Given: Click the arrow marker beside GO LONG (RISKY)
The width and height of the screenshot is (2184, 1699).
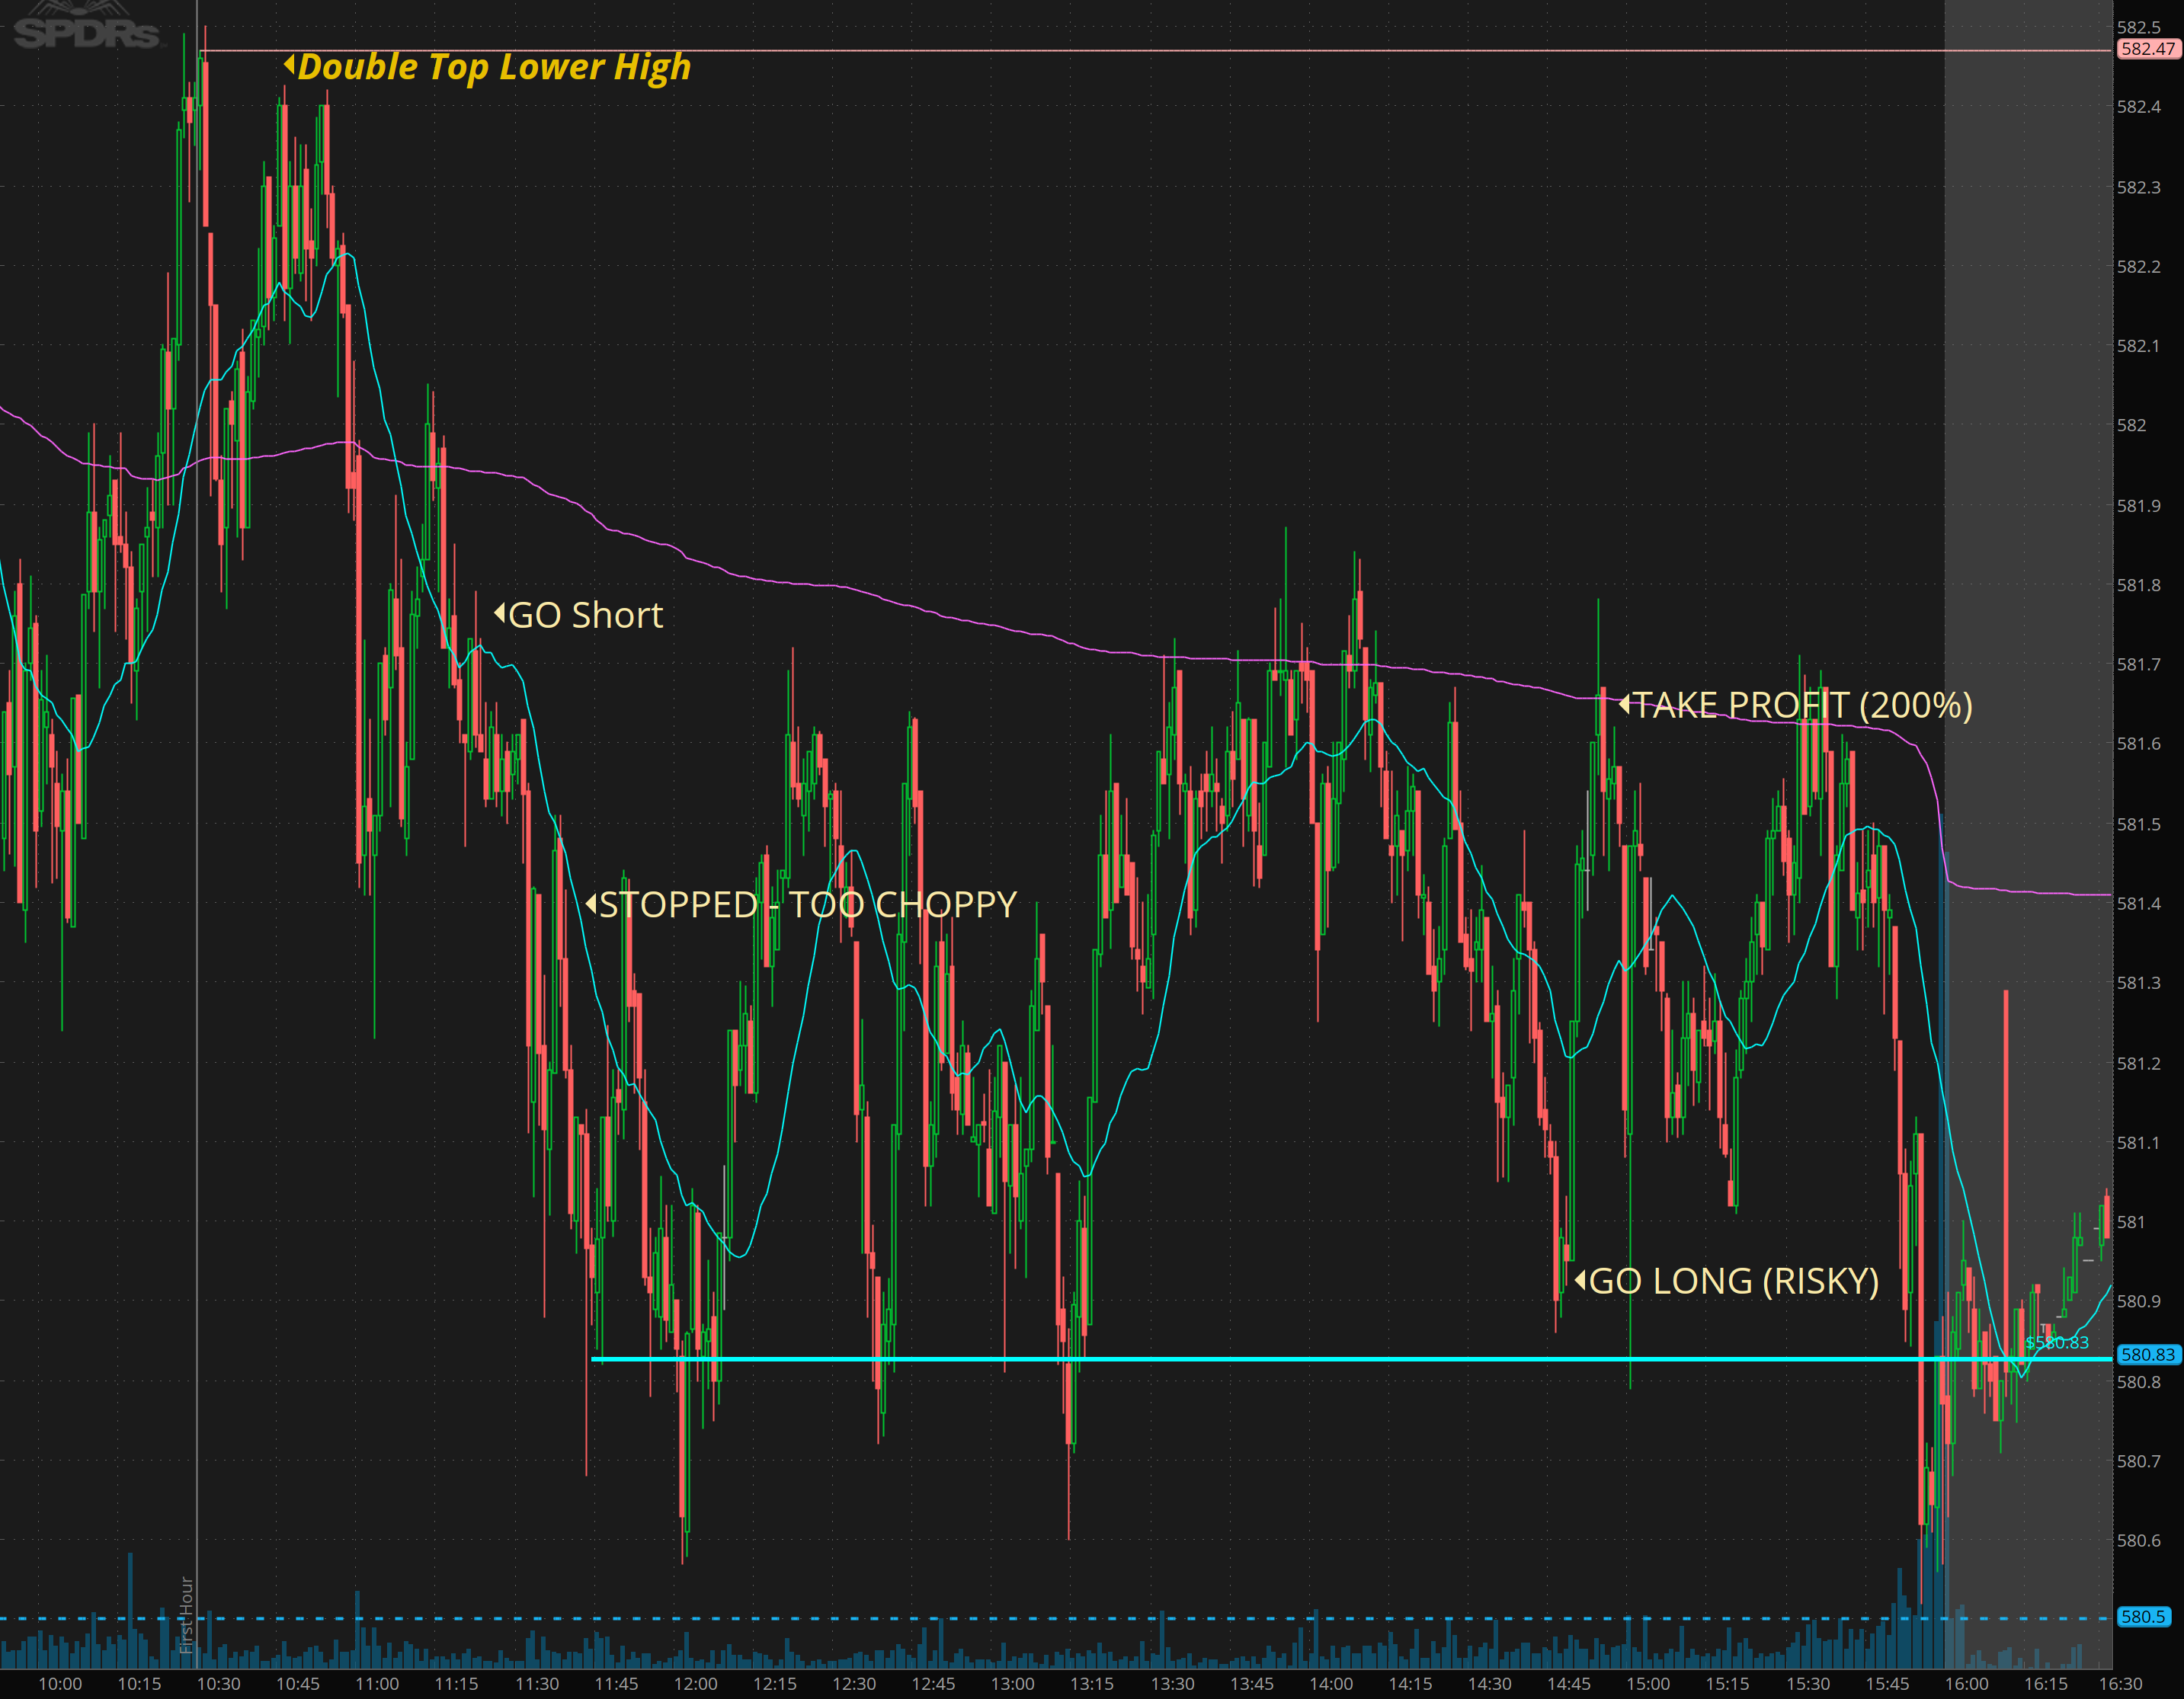Looking at the screenshot, I should [1580, 1280].
